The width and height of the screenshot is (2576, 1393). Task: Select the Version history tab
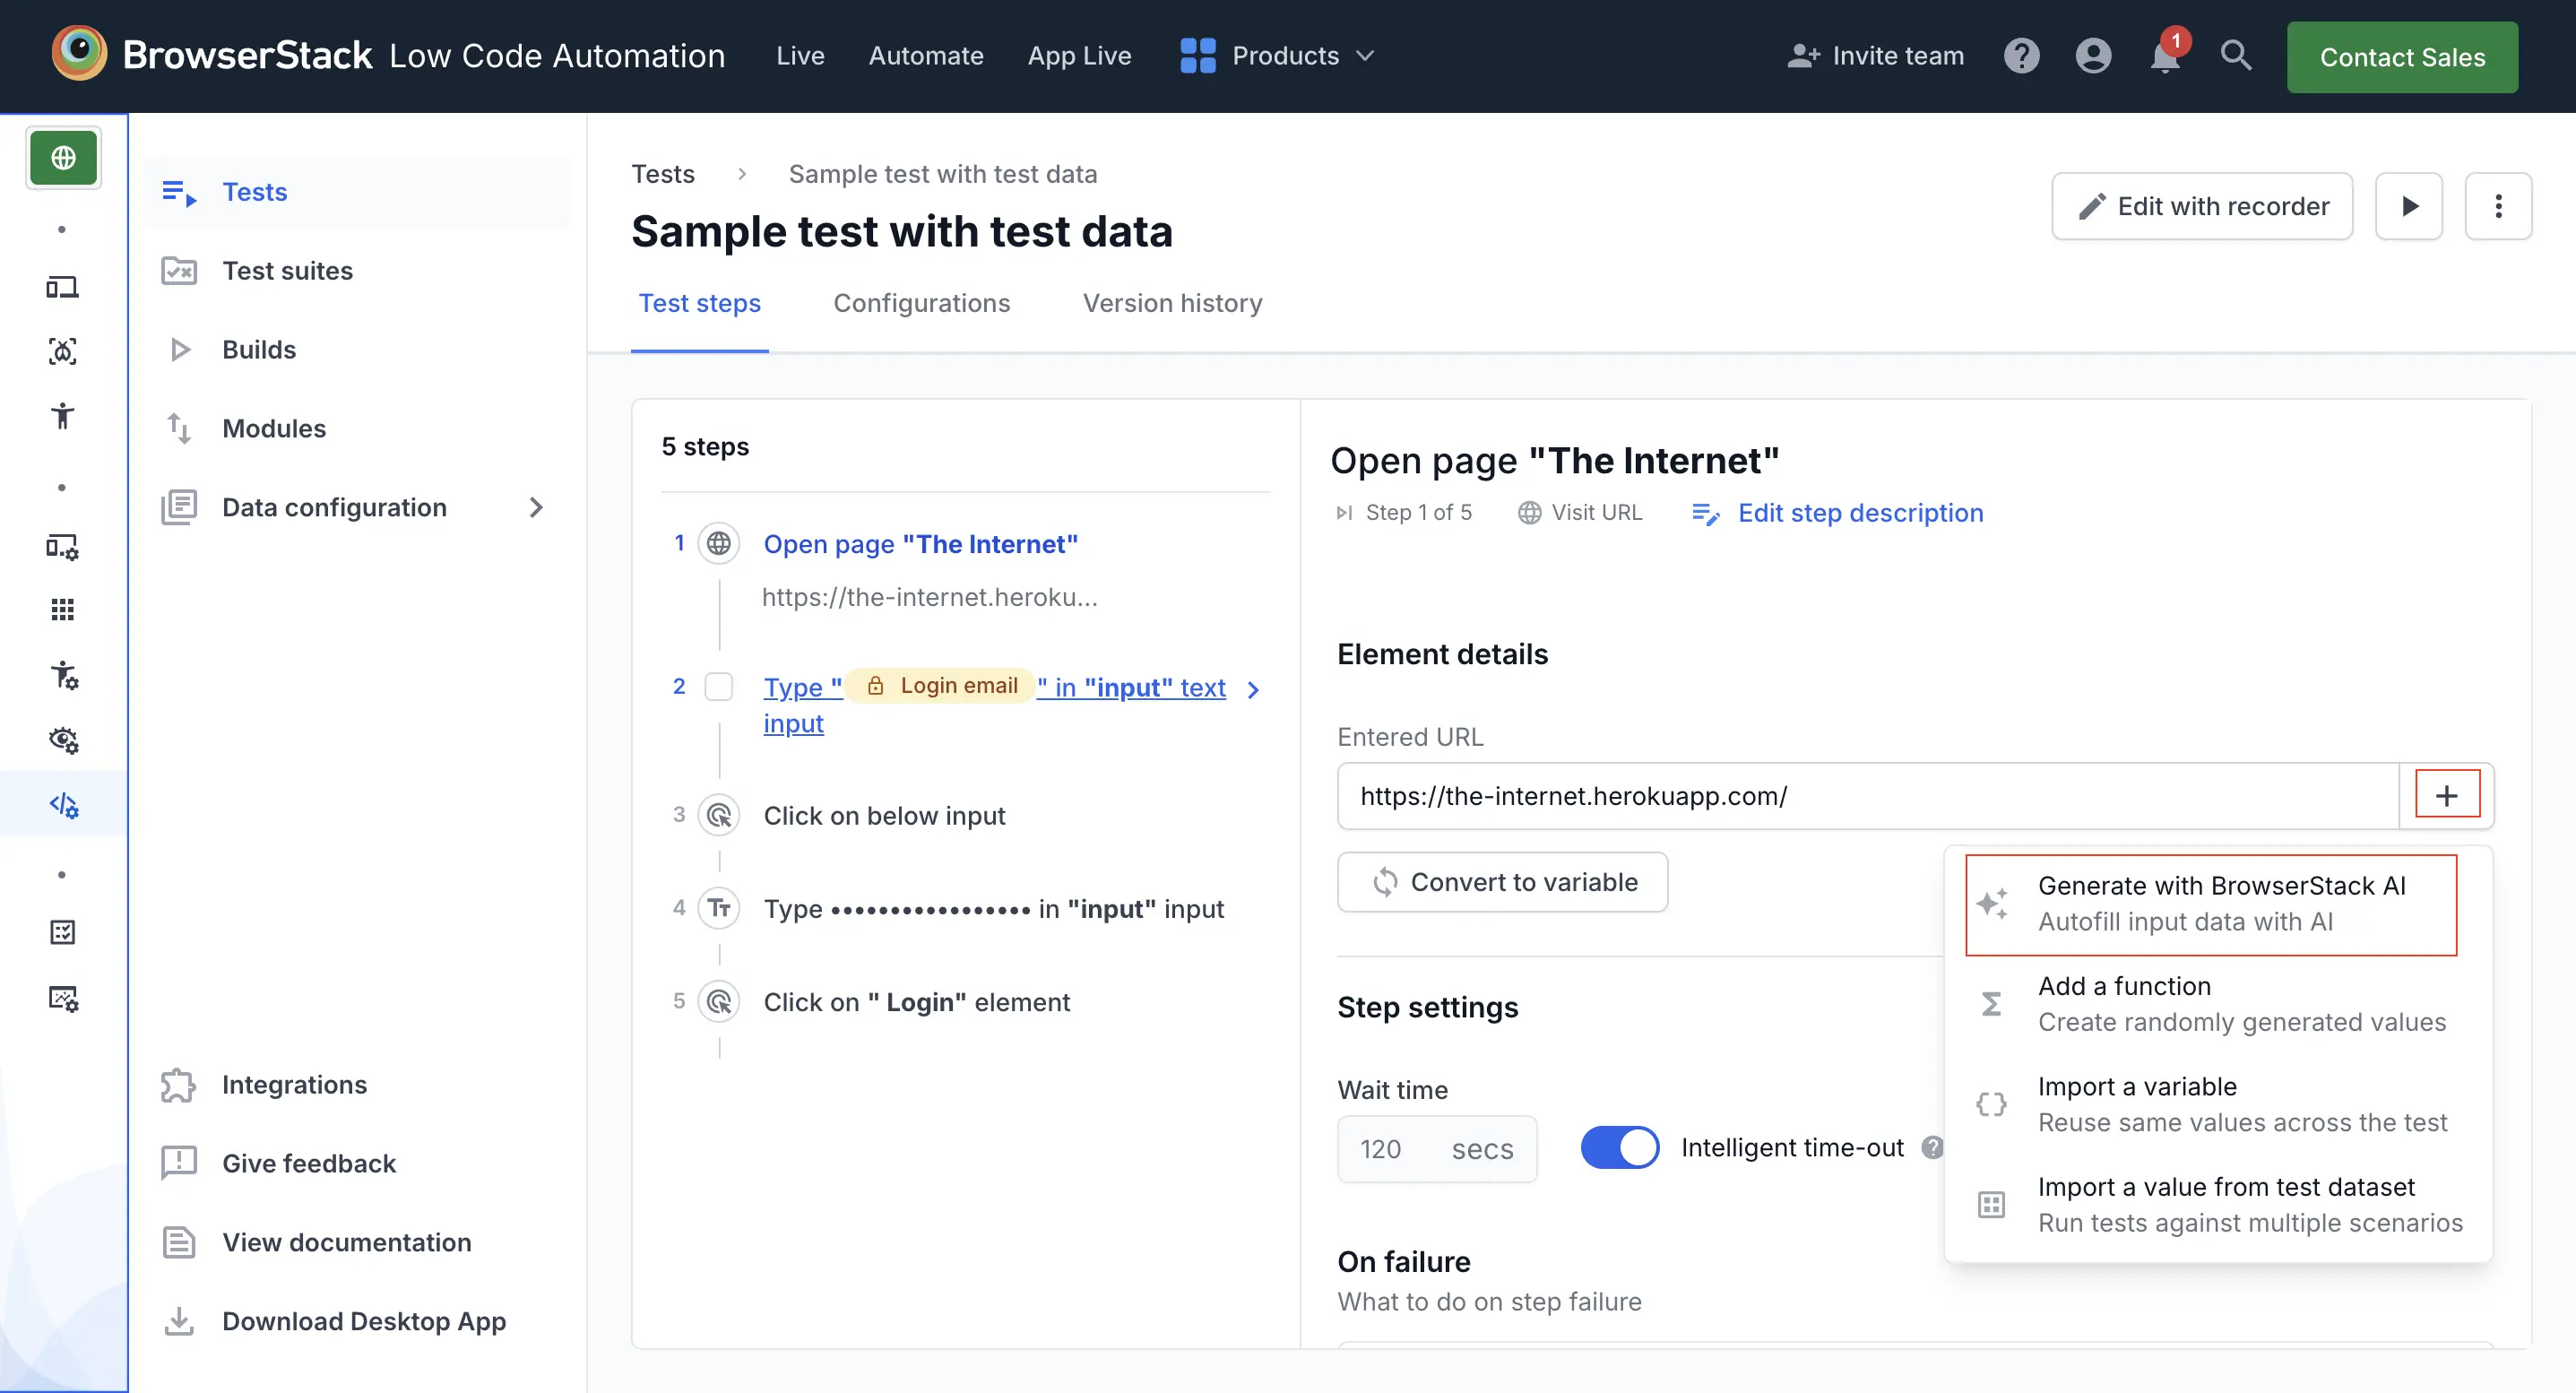point(1173,302)
